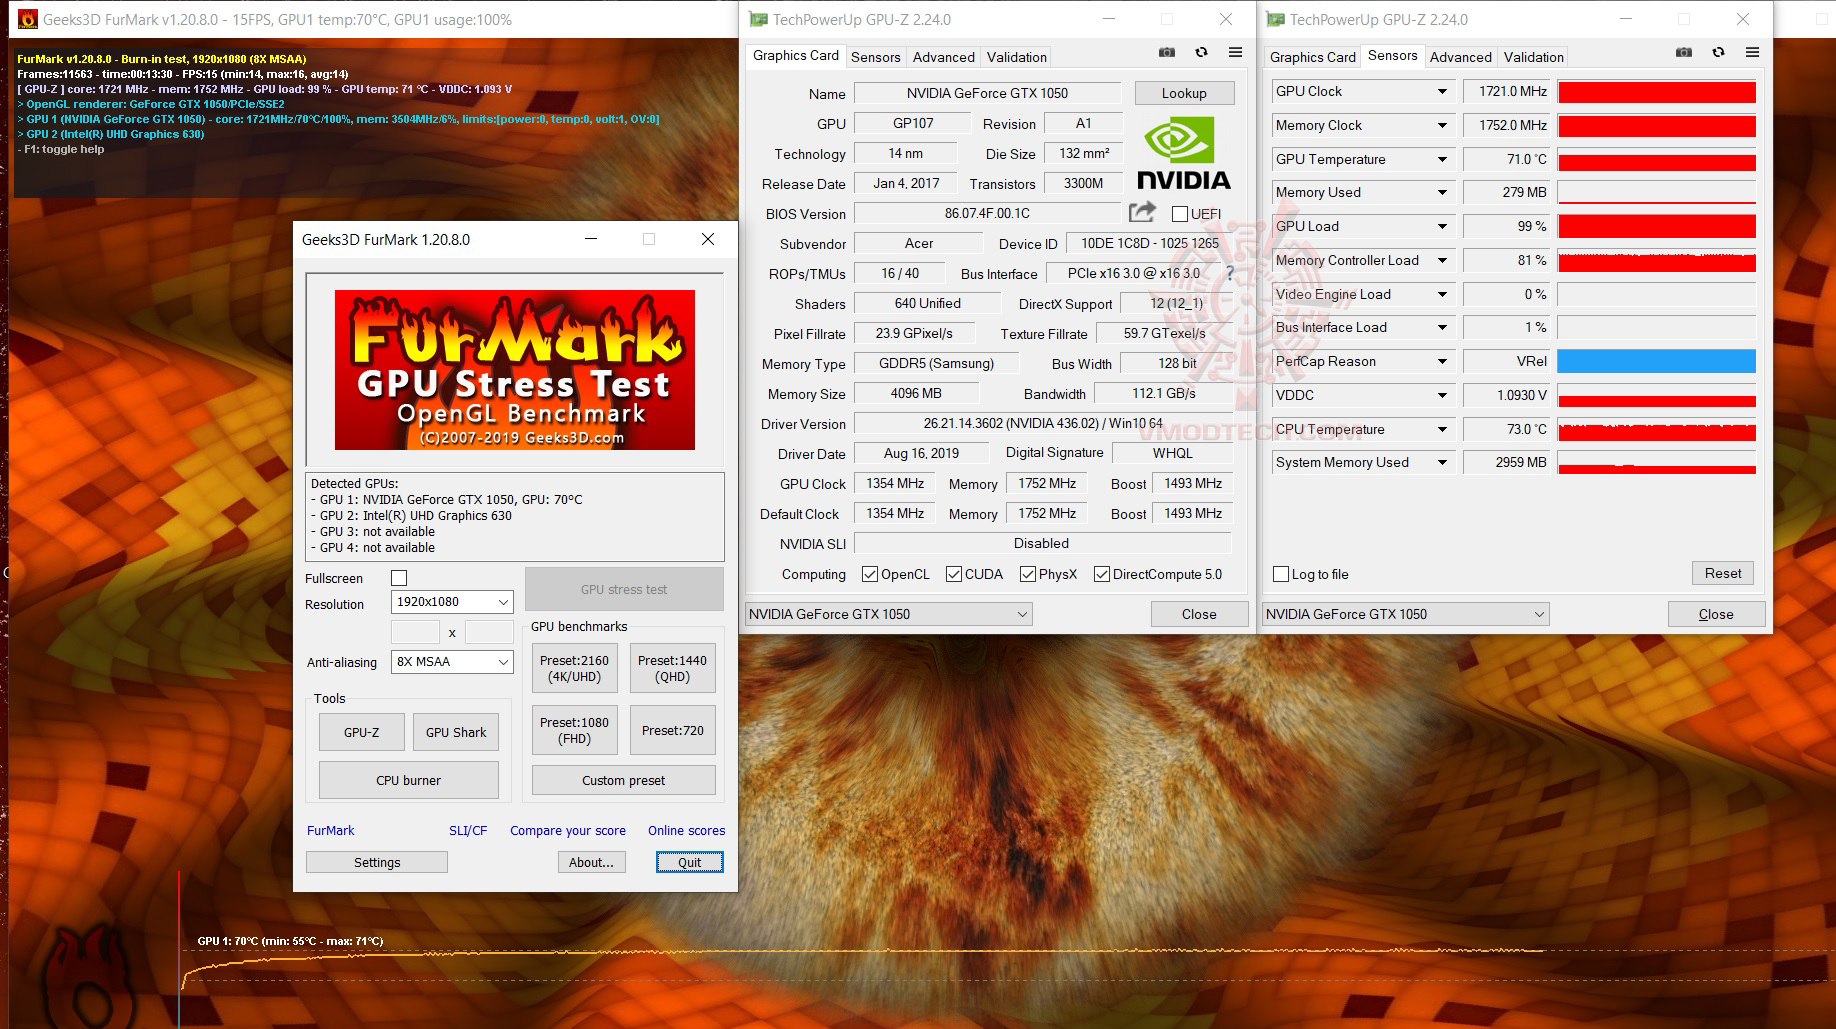Screen dimensions: 1836x1029
Task: Click the NVIDIA logo in GPU-Z
Action: tap(1183, 153)
